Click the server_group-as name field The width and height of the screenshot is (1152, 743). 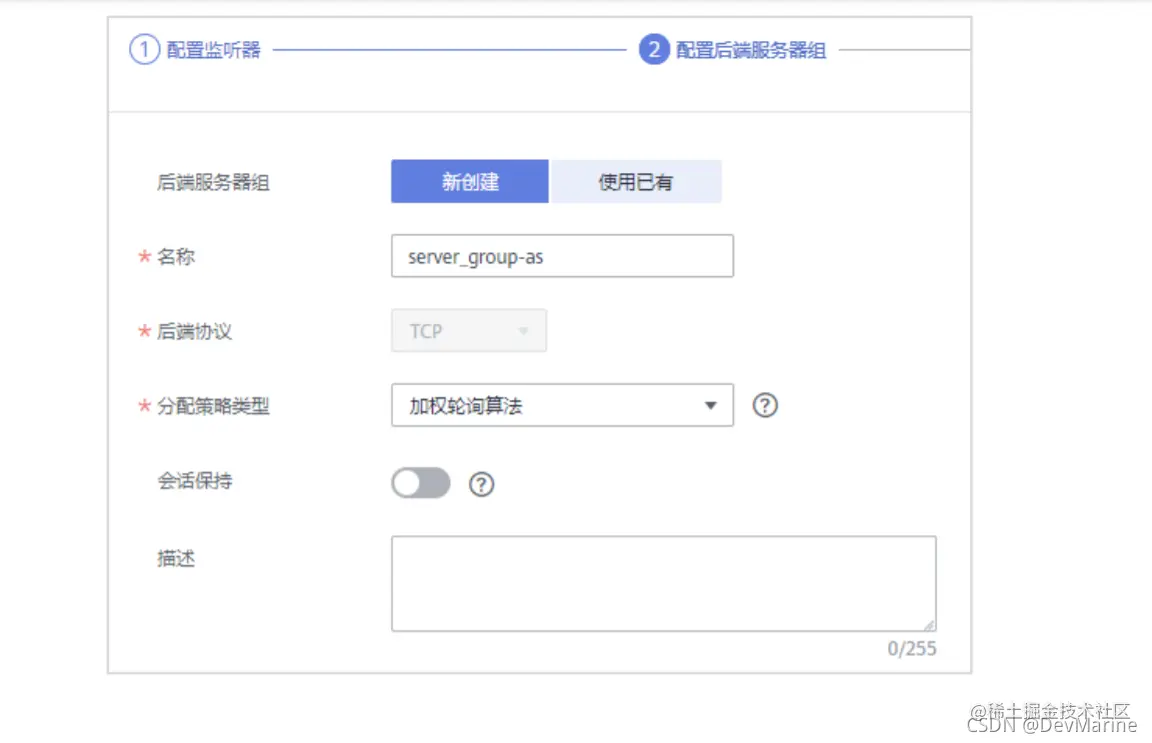coord(562,256)
